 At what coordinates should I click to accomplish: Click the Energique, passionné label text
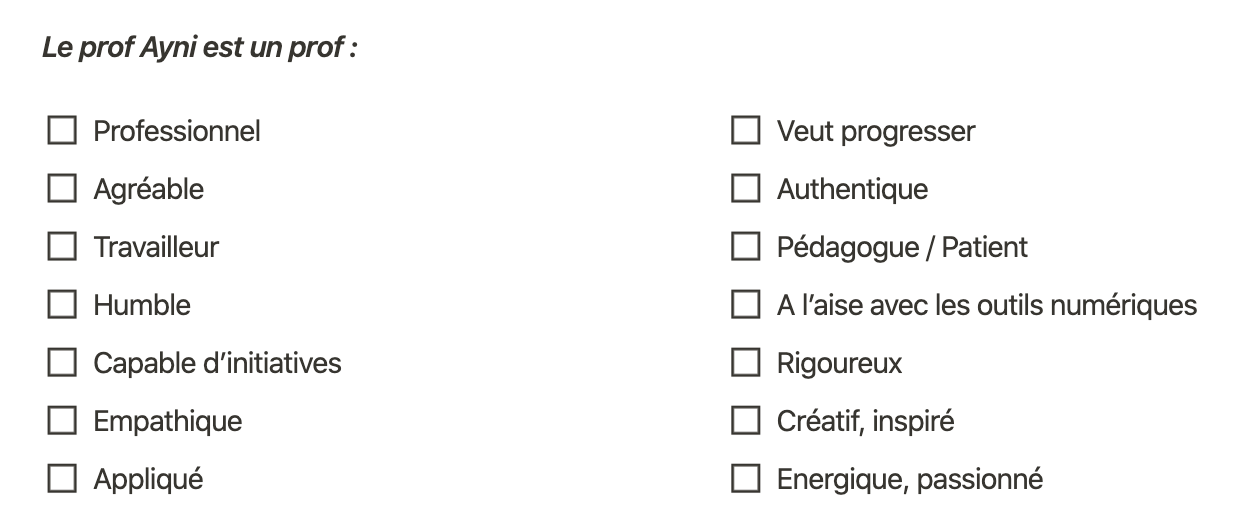click(x=910, y=480)
